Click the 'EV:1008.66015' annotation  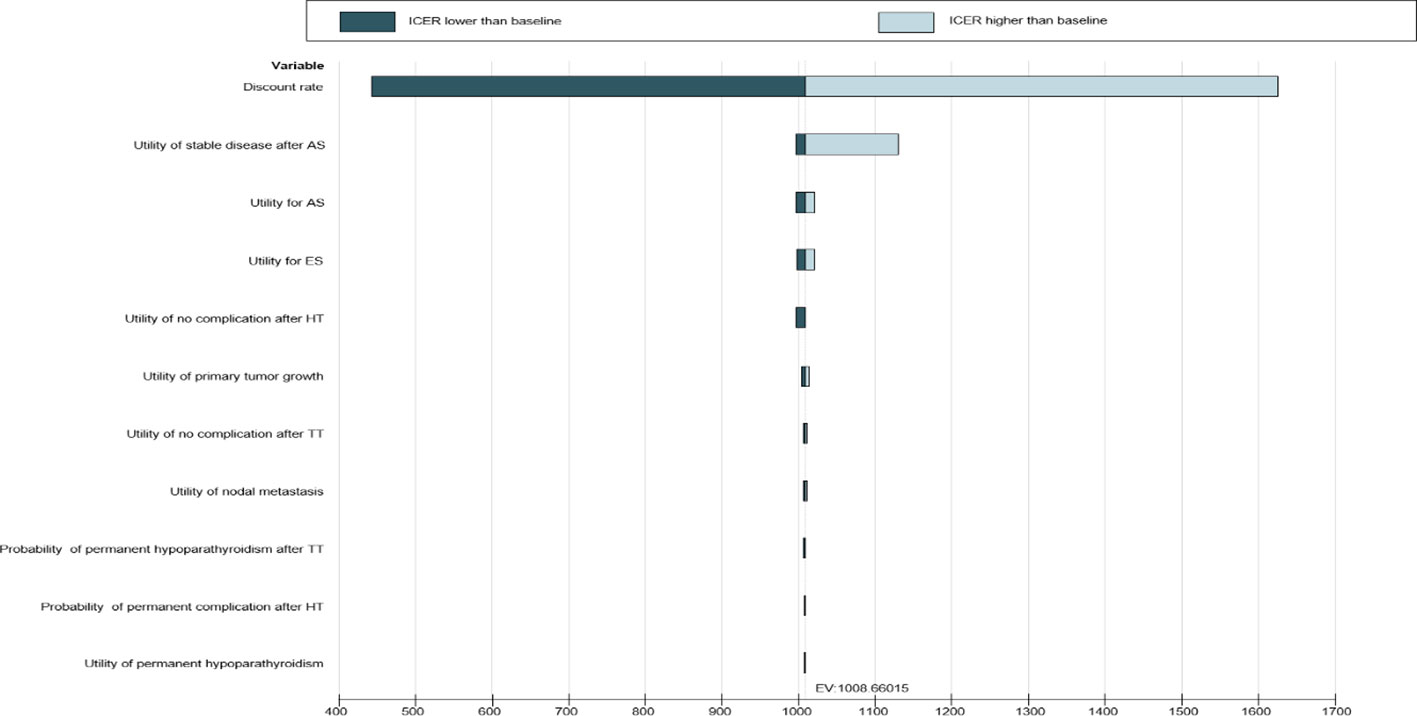click(861, 688)
